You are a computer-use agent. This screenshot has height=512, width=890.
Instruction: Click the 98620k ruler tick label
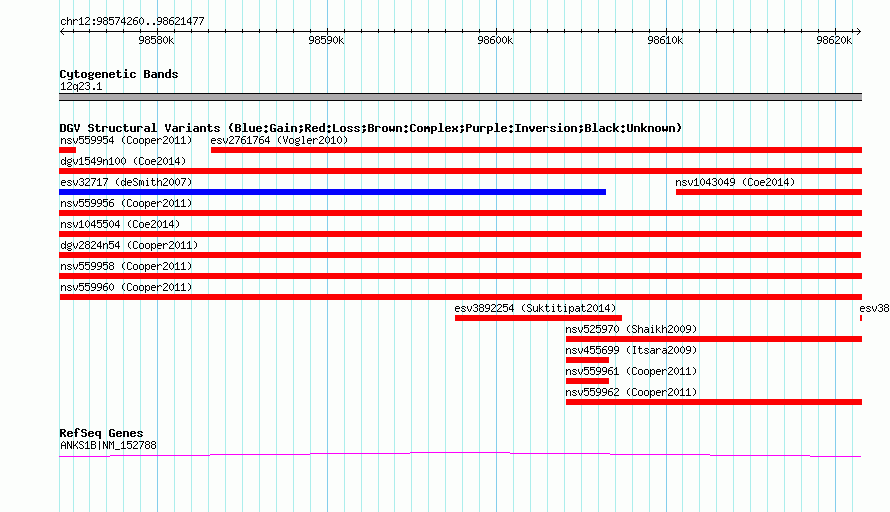click(834, 40)
